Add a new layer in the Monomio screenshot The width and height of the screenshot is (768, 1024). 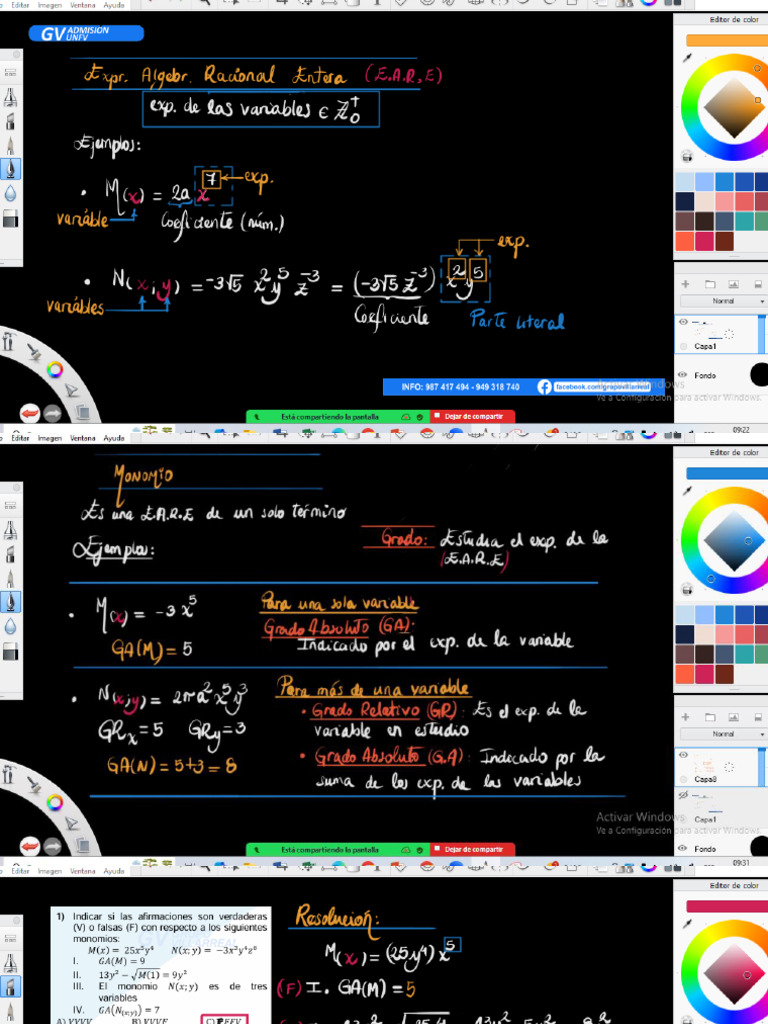click(x=686, y=717)
